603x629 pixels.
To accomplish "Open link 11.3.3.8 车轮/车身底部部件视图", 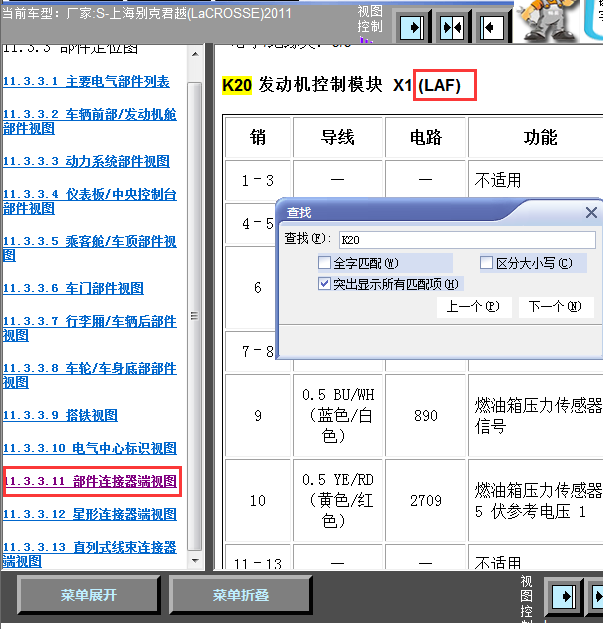I will 89,375.
